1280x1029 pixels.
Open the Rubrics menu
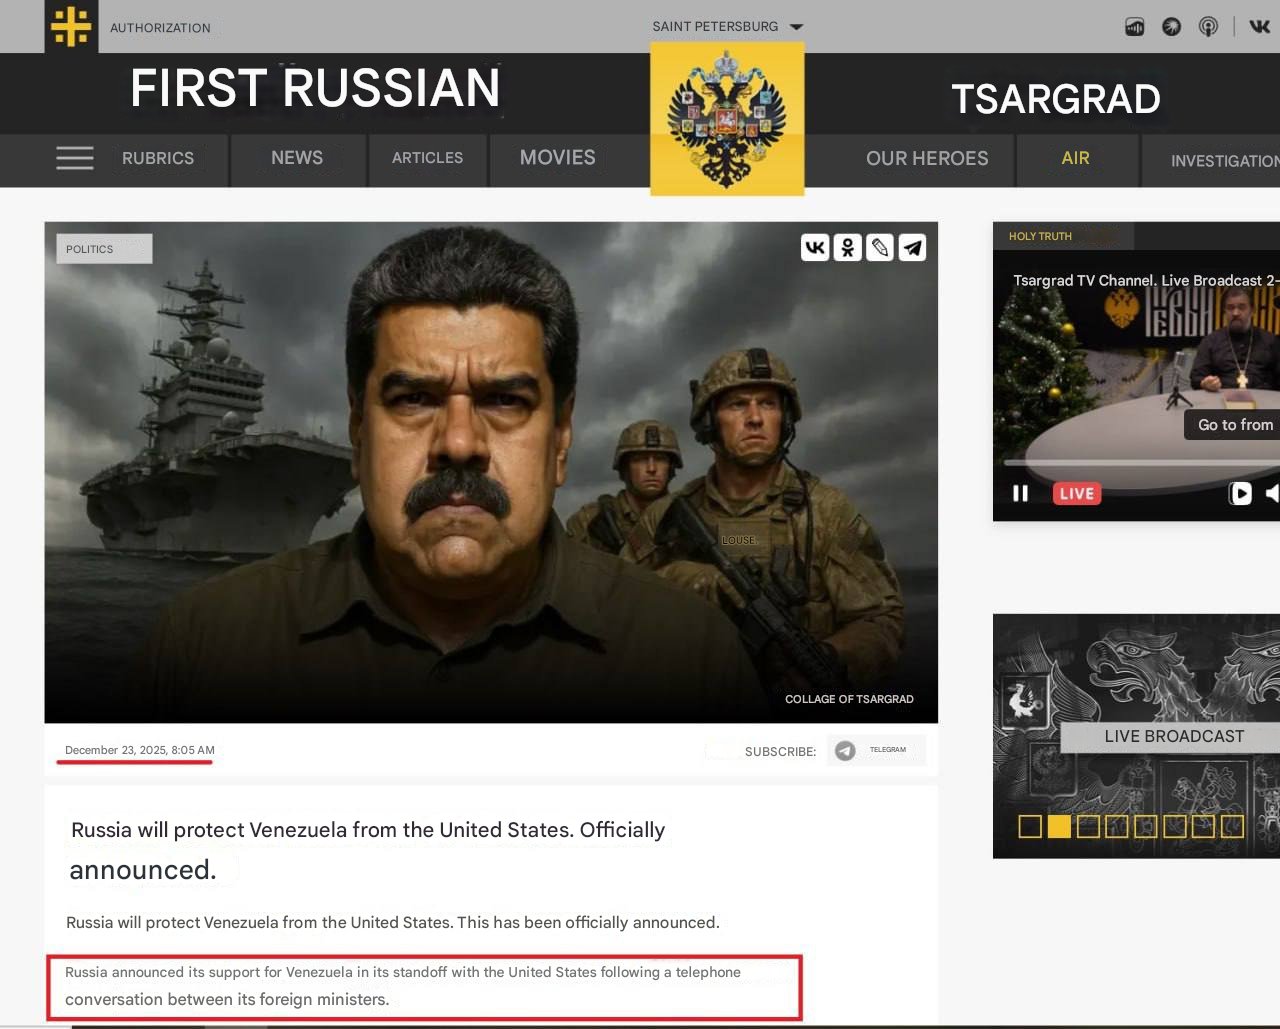click(x=158, y=158)
